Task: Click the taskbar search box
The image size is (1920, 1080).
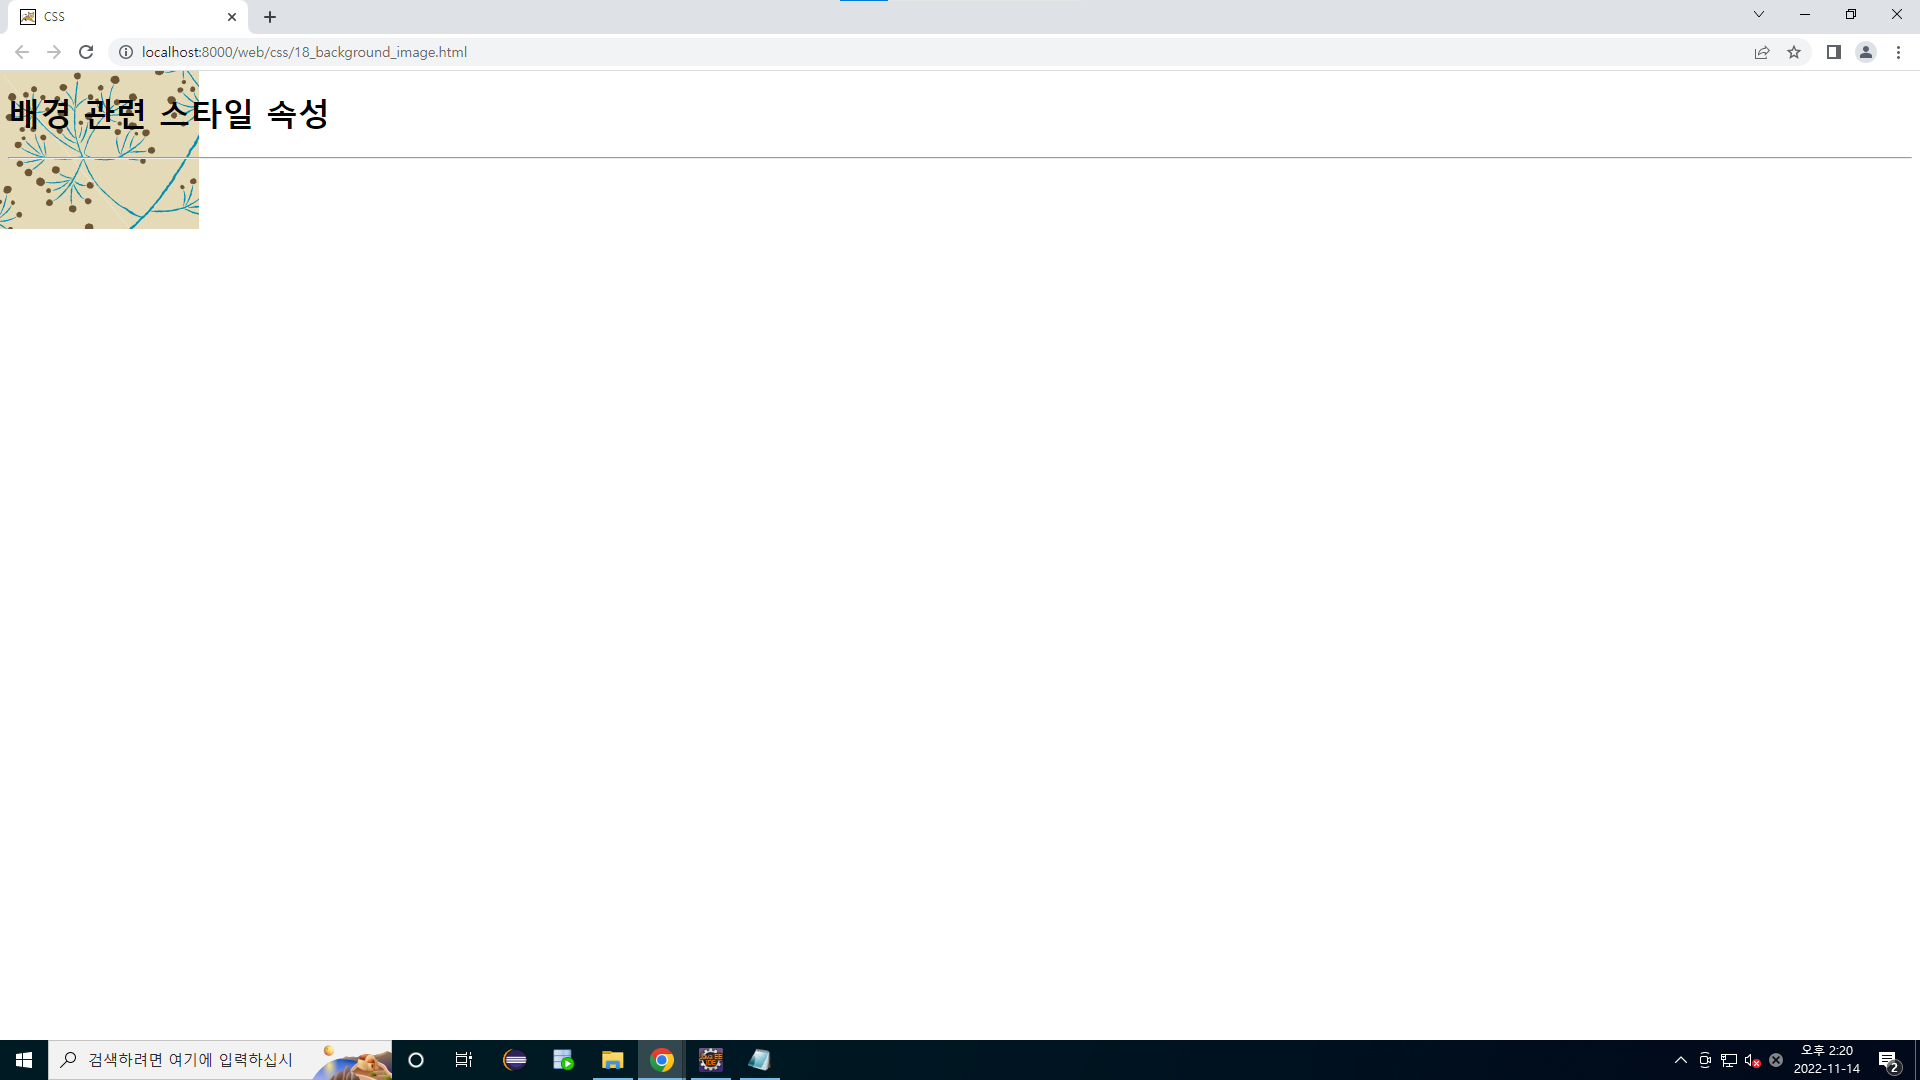Action: 190,1060
